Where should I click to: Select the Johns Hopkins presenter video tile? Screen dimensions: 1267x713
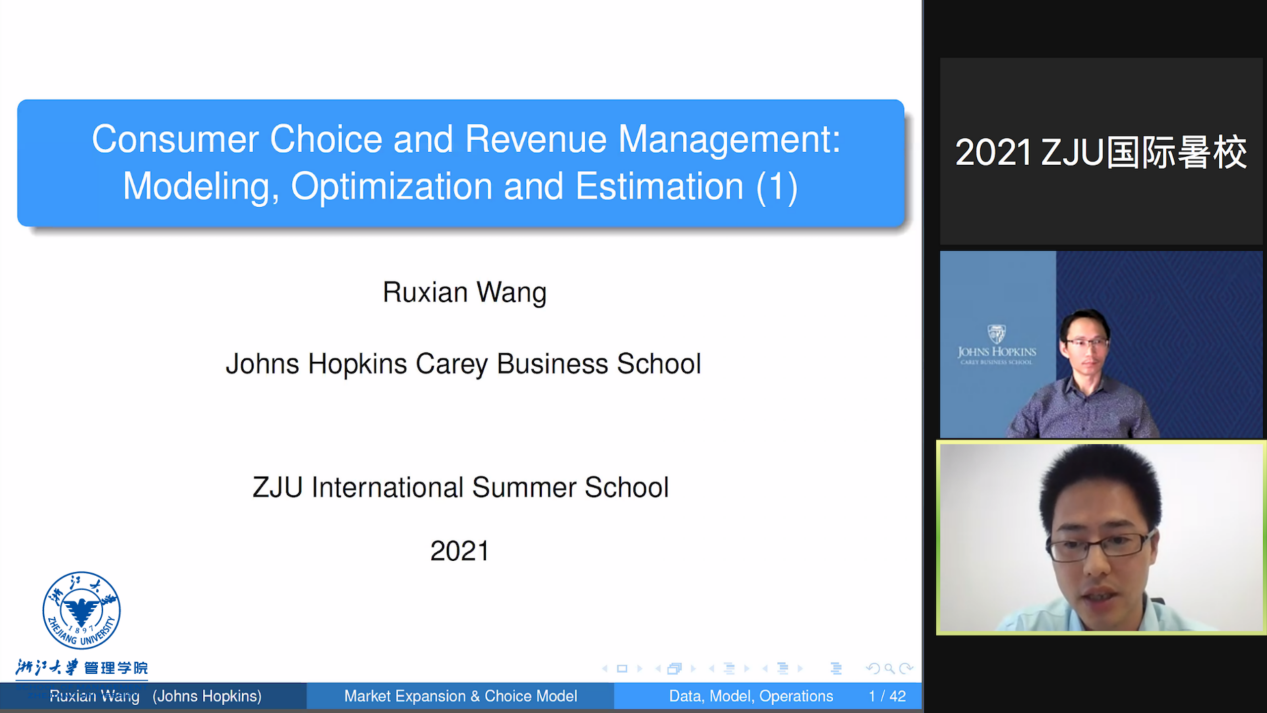pyautogui.click(x=1101, y=344)
